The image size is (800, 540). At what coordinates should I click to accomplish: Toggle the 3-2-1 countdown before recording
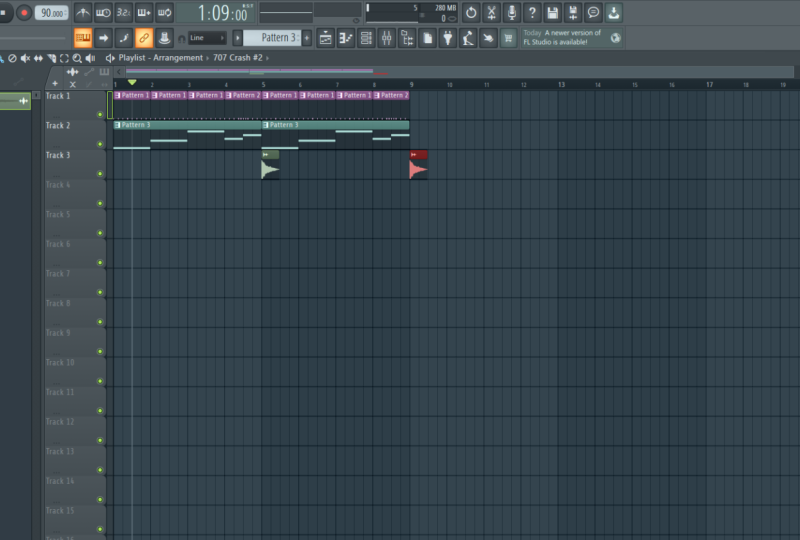[123, 13]
